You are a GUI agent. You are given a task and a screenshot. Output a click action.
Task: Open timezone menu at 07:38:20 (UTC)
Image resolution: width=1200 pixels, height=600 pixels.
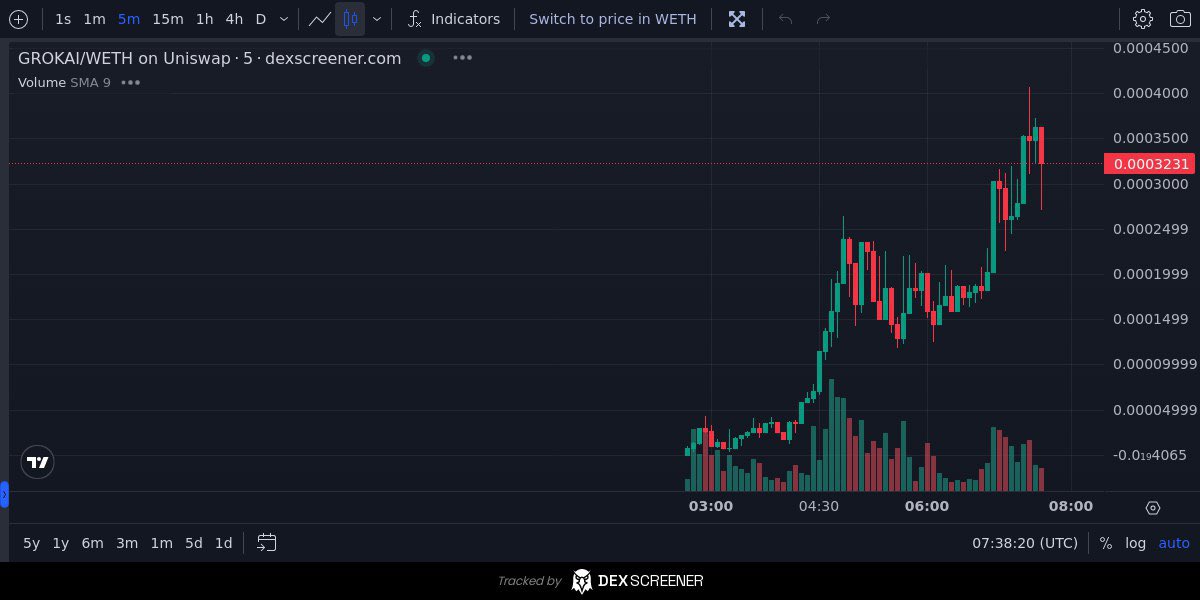(x=1025, y=543)
